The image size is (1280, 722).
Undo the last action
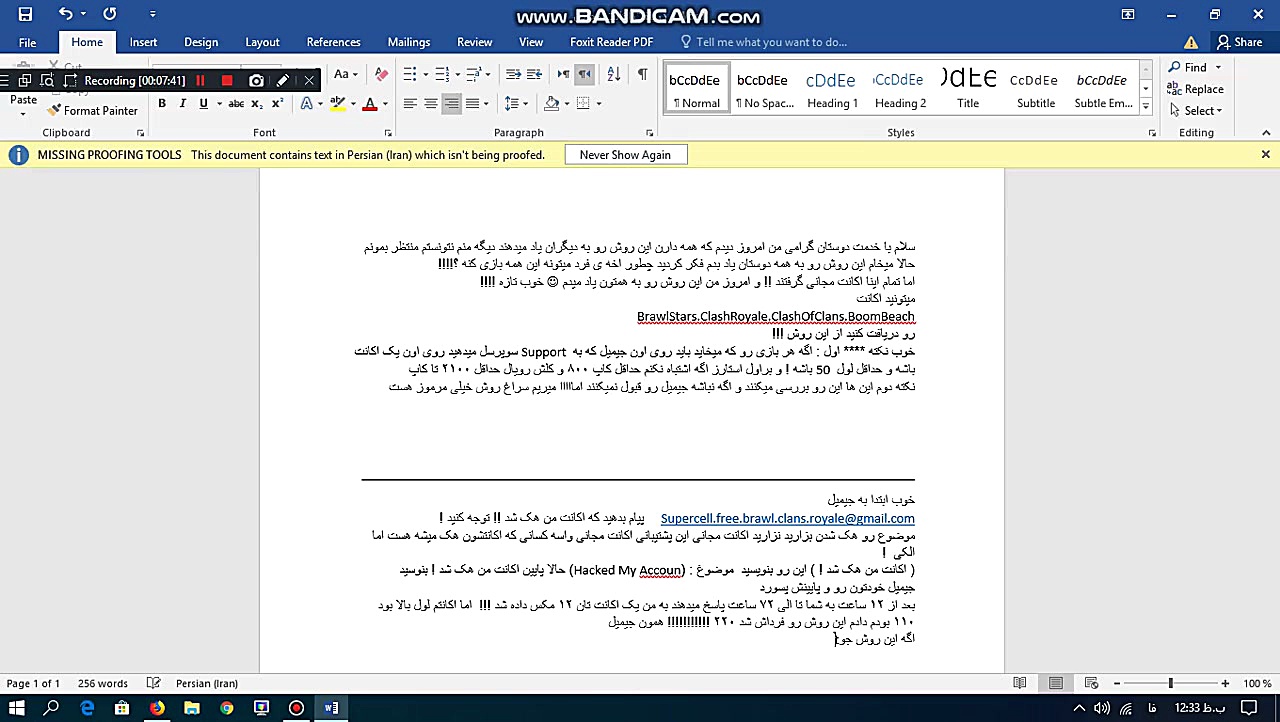tap(65, 14)
